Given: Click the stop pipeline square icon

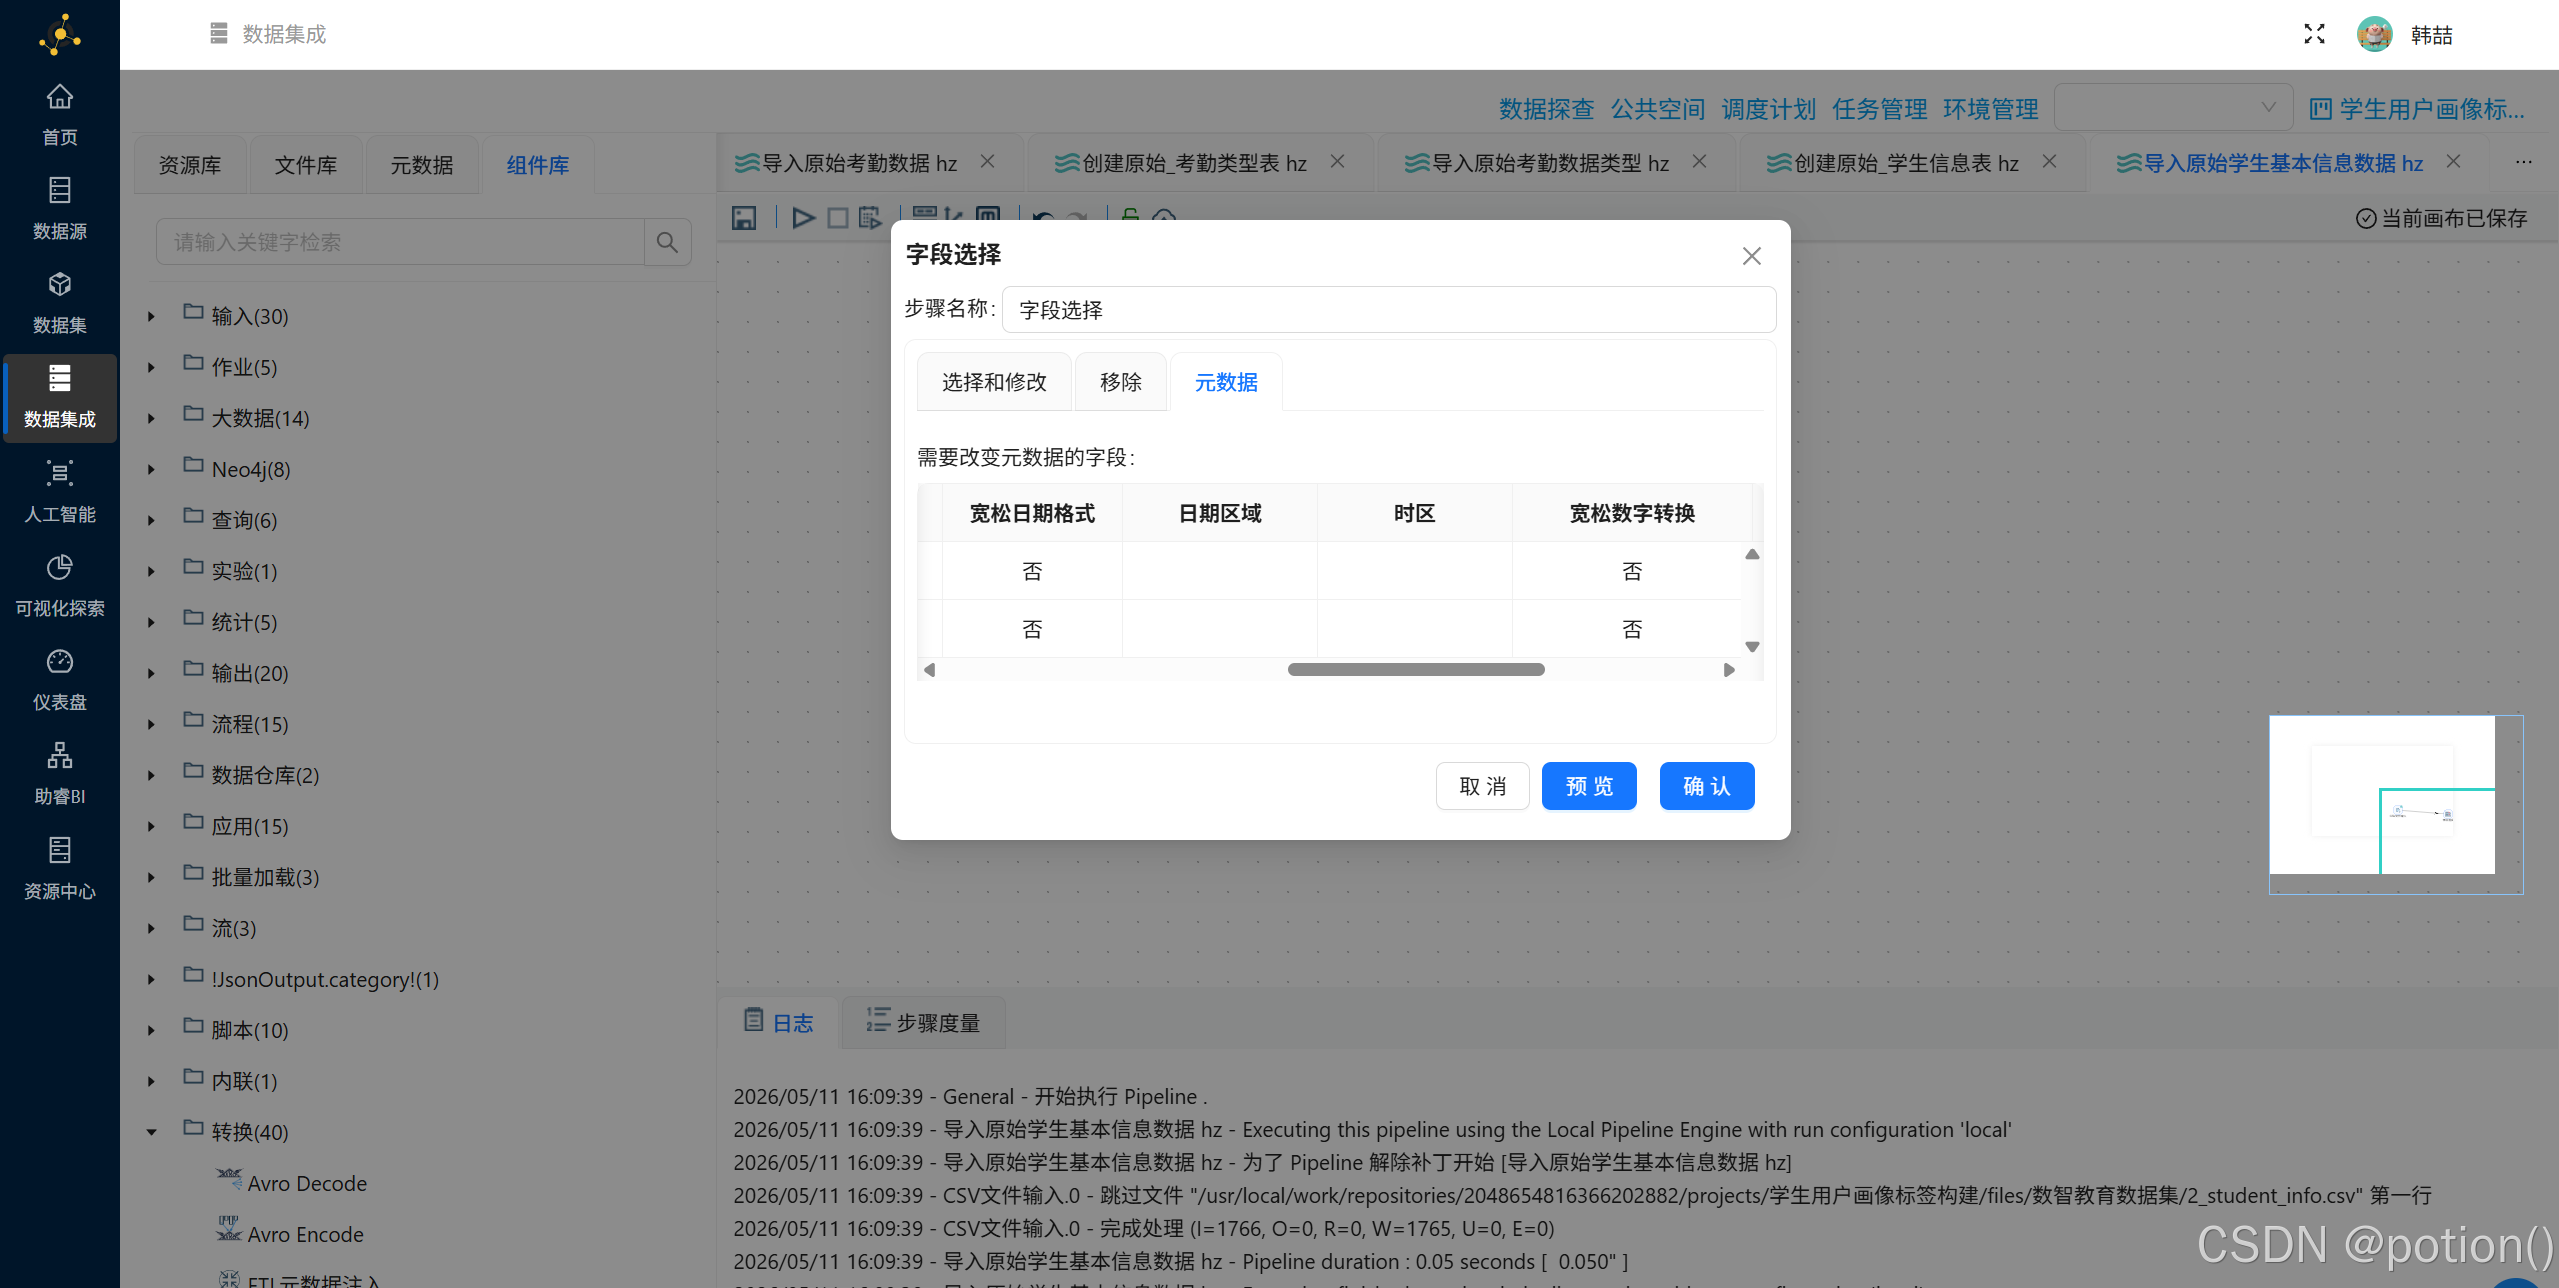Looking at the screenshot, I should (x=838, y=217).
